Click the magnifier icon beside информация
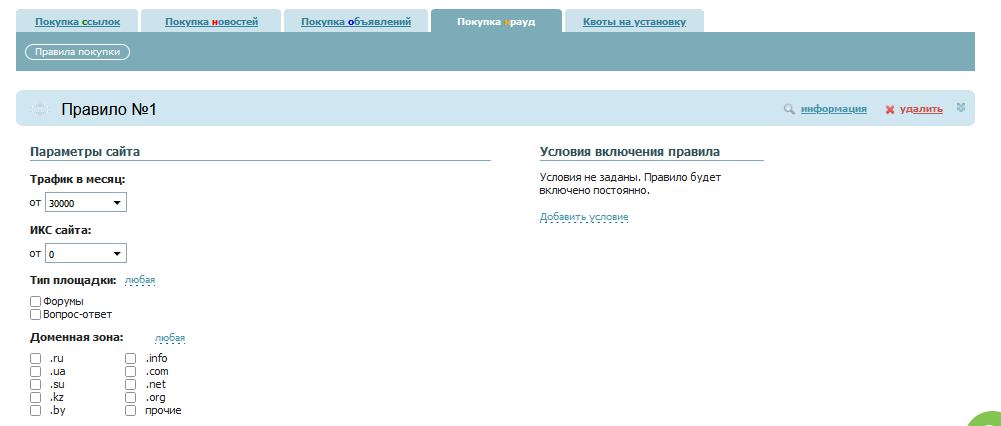The image size is (1001, 426). pos(789,109)
